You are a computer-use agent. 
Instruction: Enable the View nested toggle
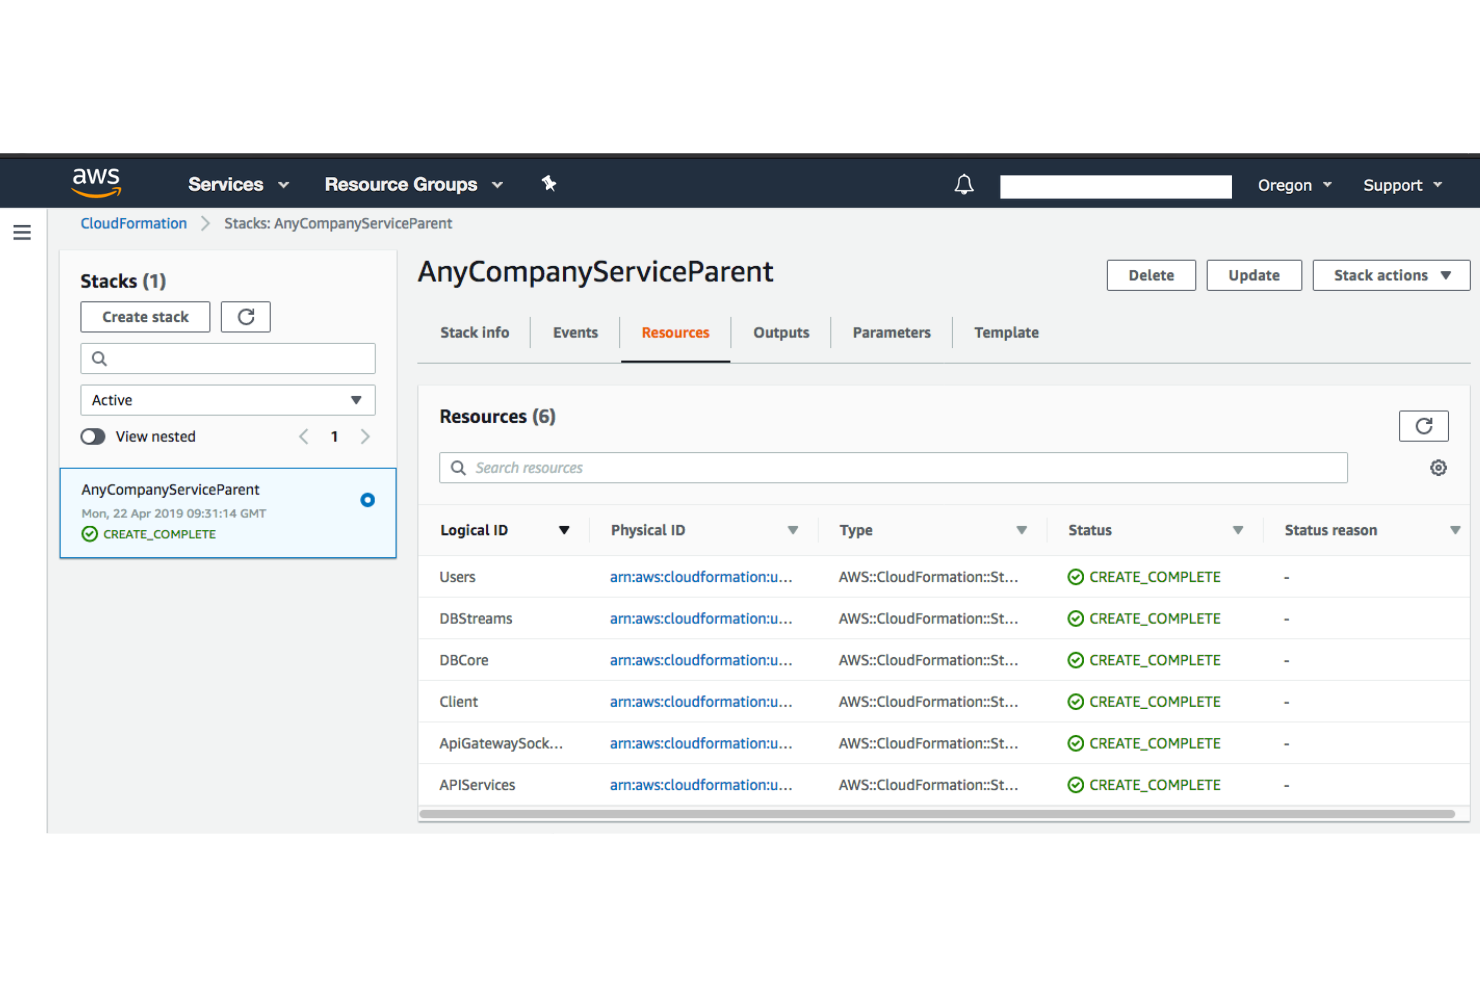[x=93, y=436]
